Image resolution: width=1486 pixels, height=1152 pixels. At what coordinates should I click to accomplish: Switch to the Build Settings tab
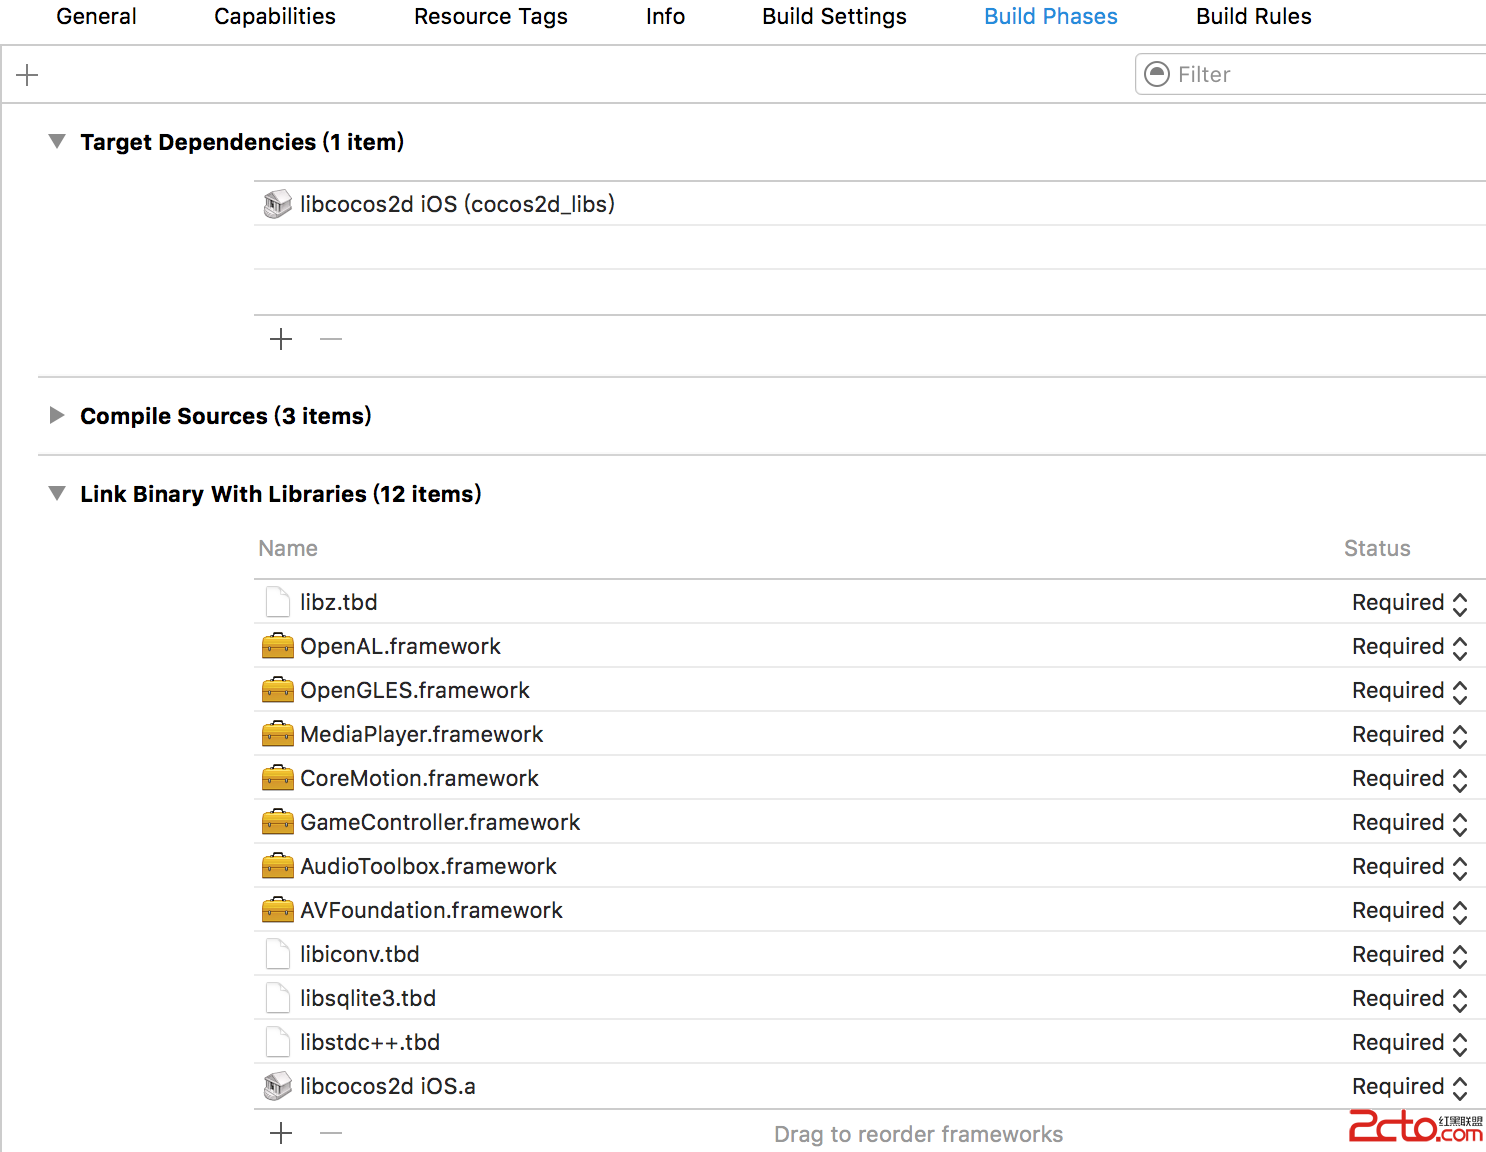click(834, 17)
